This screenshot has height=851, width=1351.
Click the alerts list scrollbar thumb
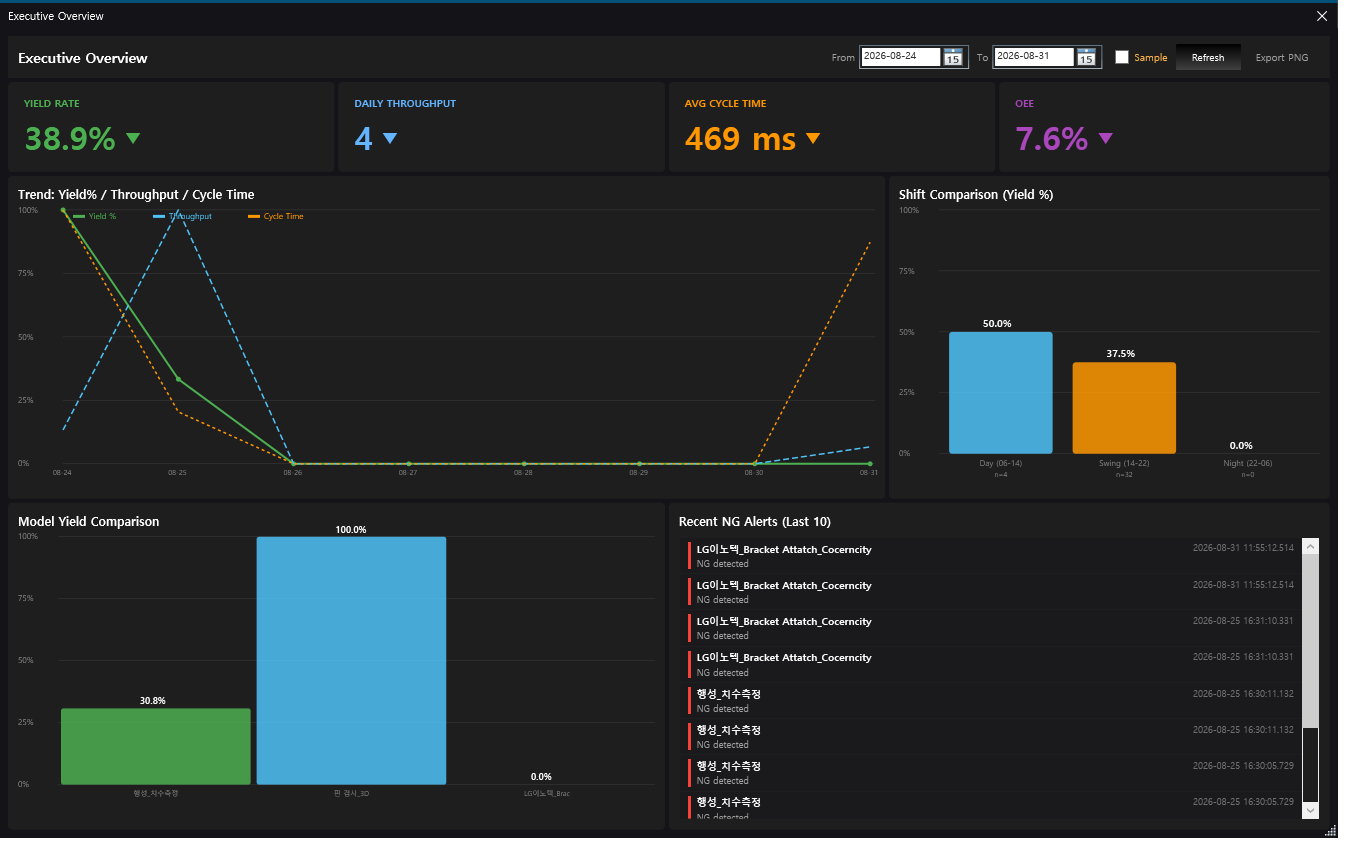[1310, 641]
